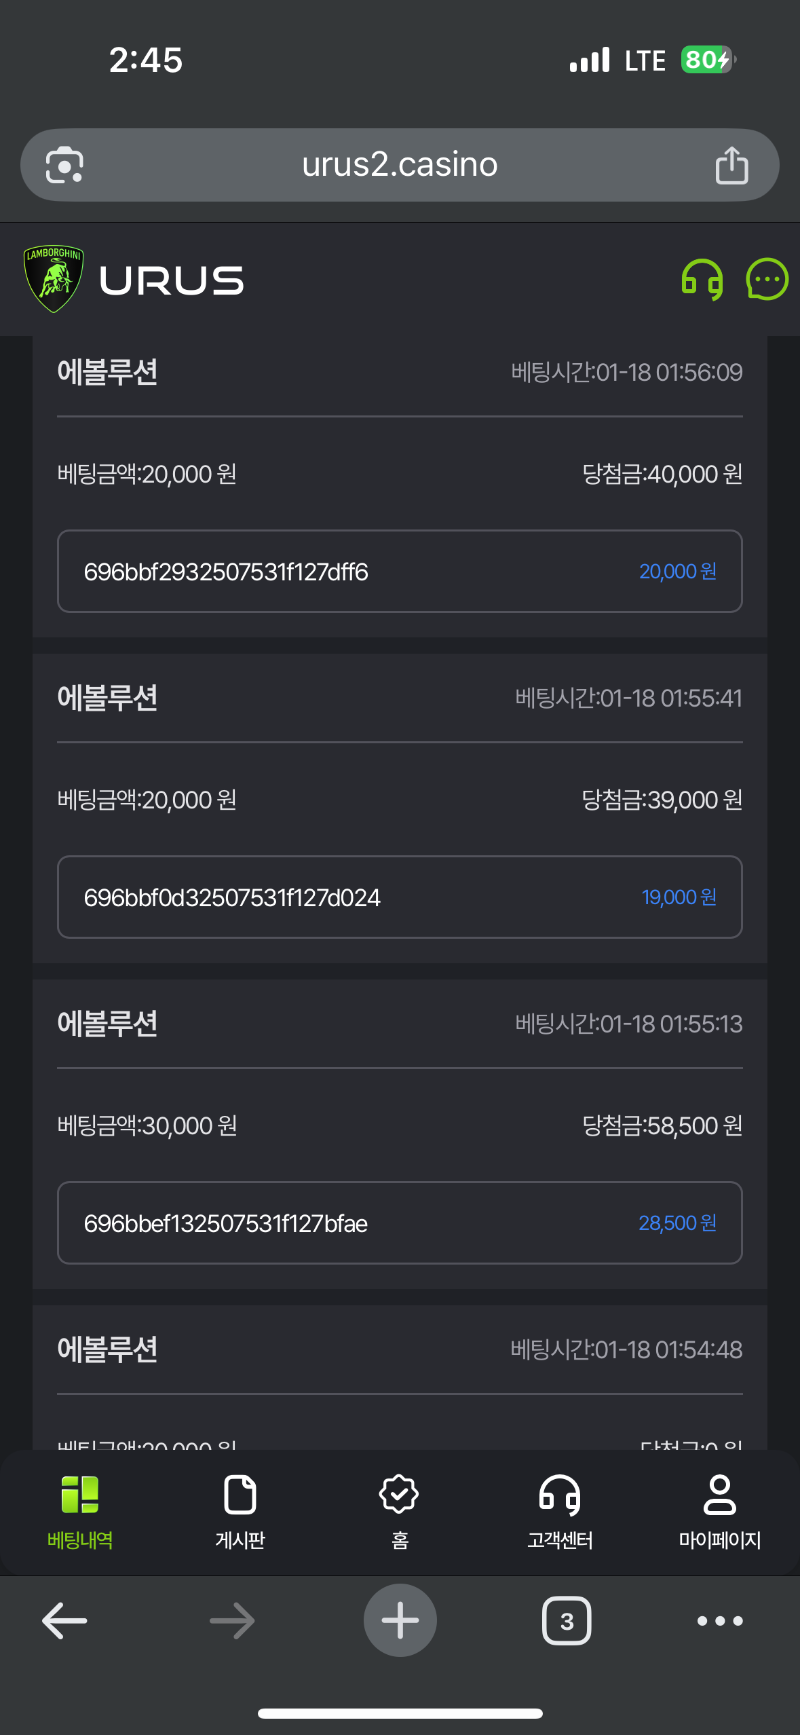The height and width of the screenshot is (1735, 800).
Task: Tap the 19,000 원 profit amount
Action: (679, 898)
